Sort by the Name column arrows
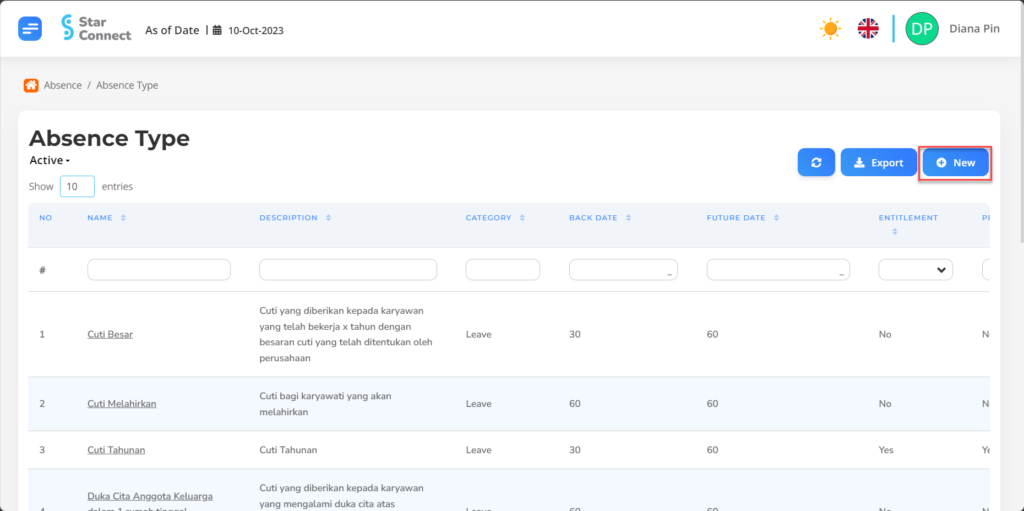 (x=123, y=218)
